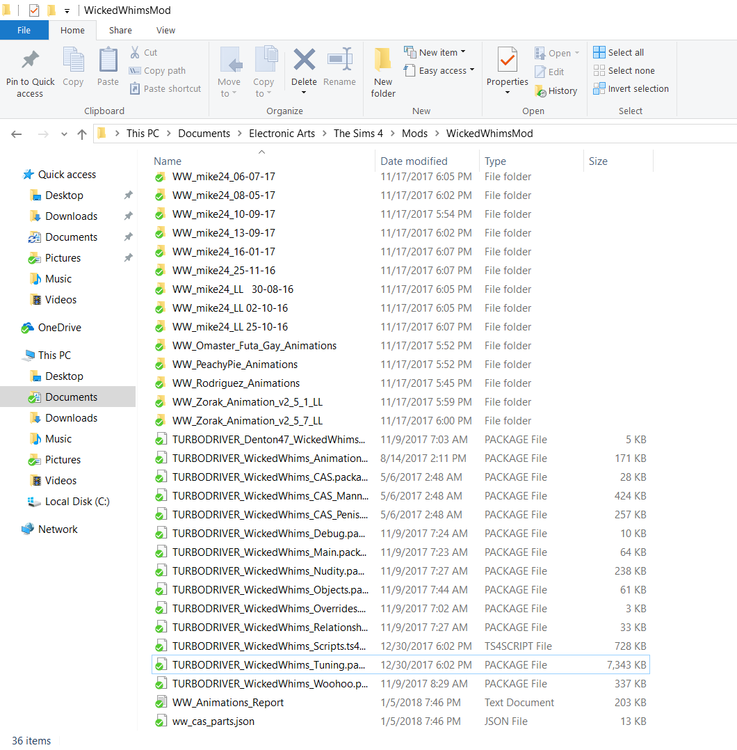737x750 pixels.
Task: Open Recent locations dropdown arrow
Action: pyautogui.click(x=64, y=134)
